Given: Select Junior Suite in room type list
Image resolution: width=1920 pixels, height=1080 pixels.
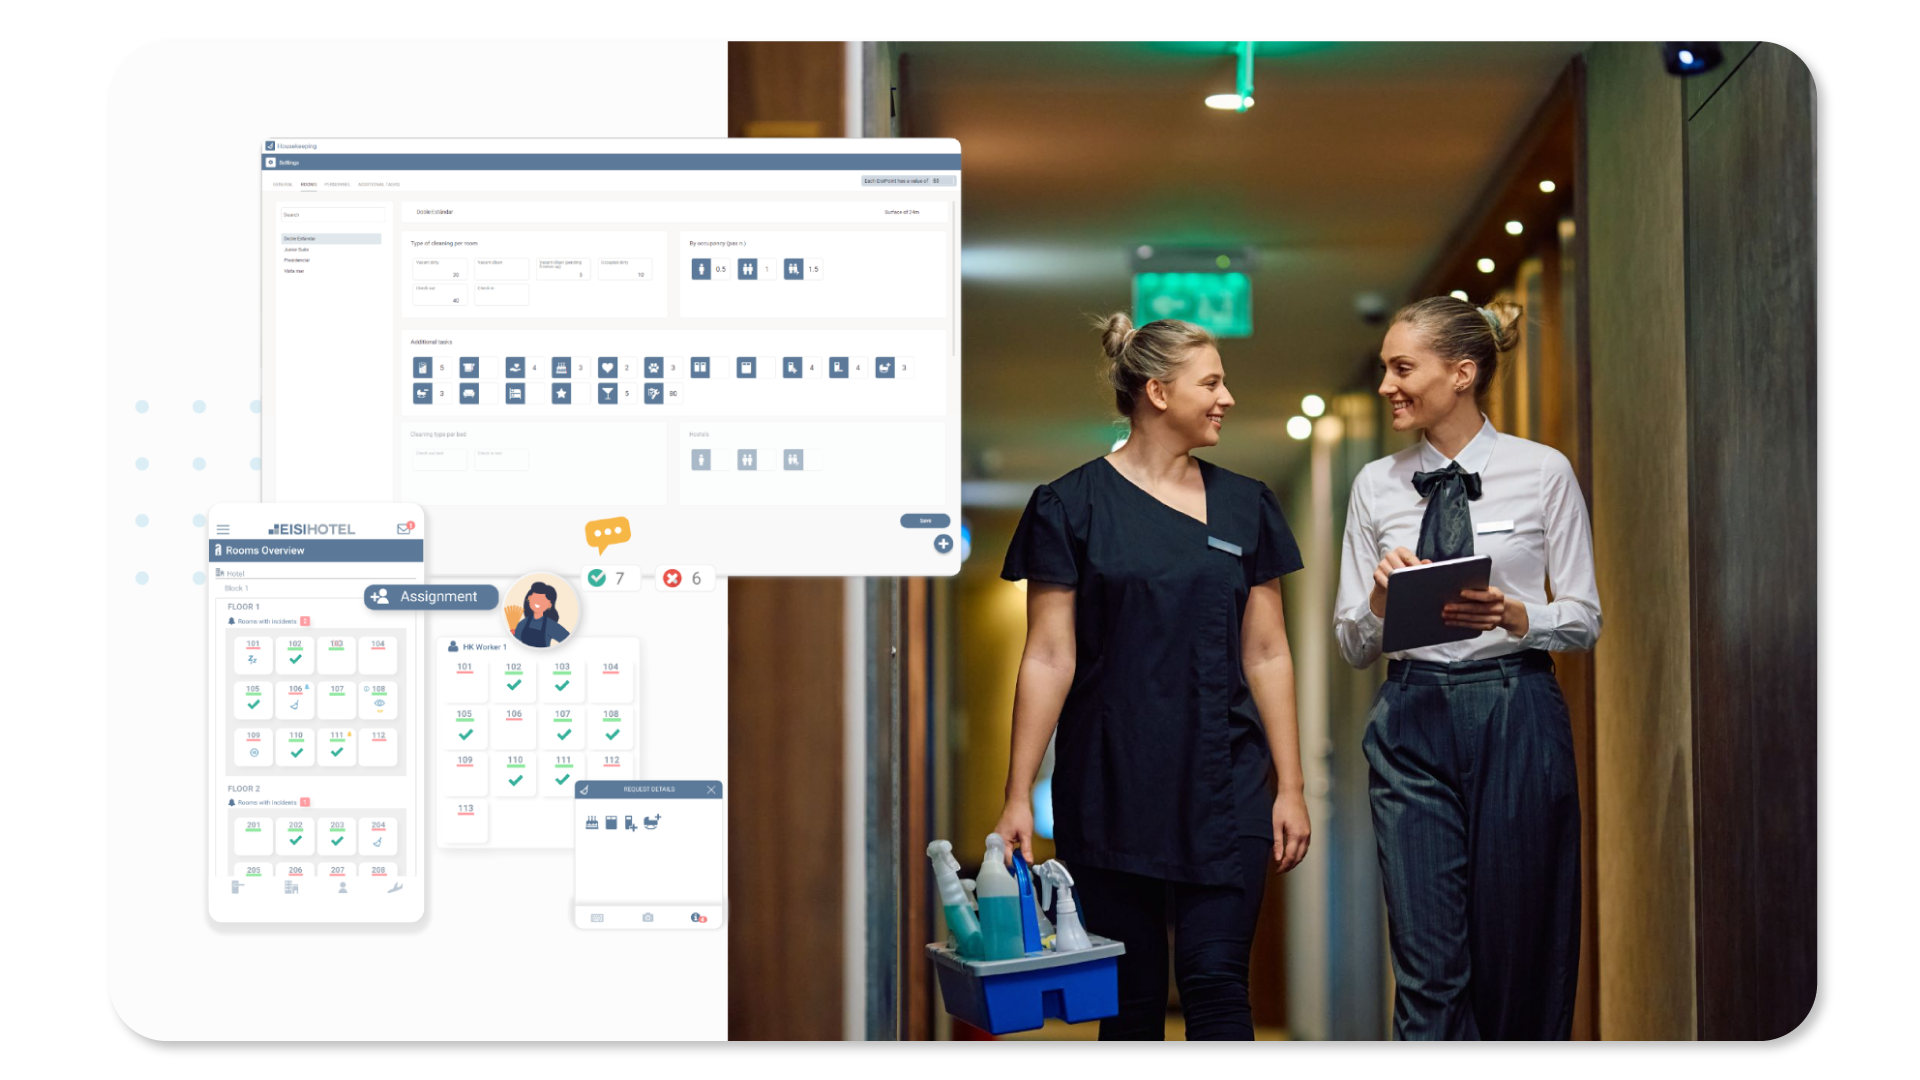Looking at the screenshot, I should pyautogui.click(x=297, y=250).
